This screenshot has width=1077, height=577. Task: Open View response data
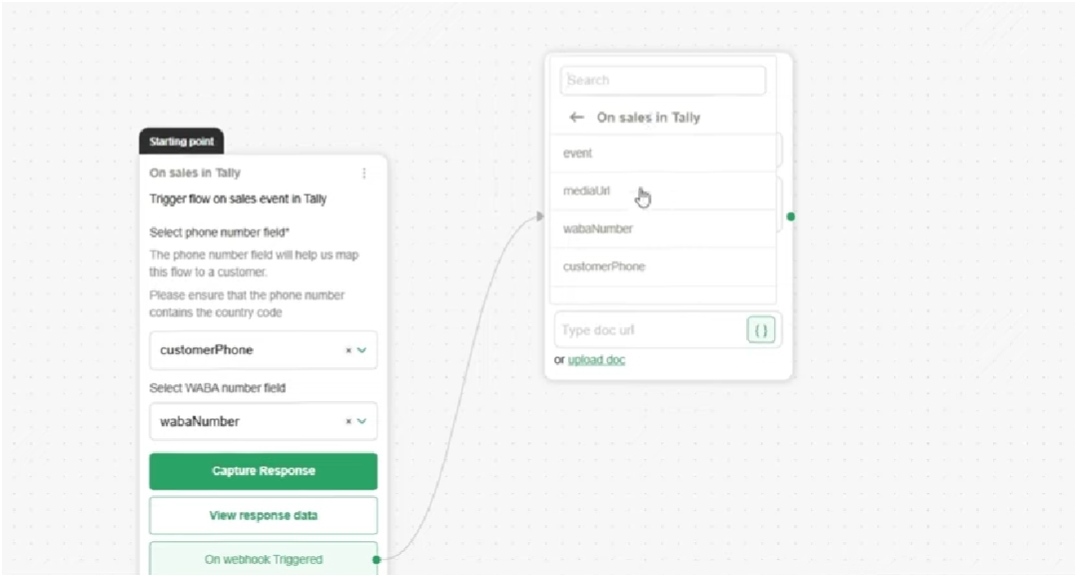click(263, 516)
